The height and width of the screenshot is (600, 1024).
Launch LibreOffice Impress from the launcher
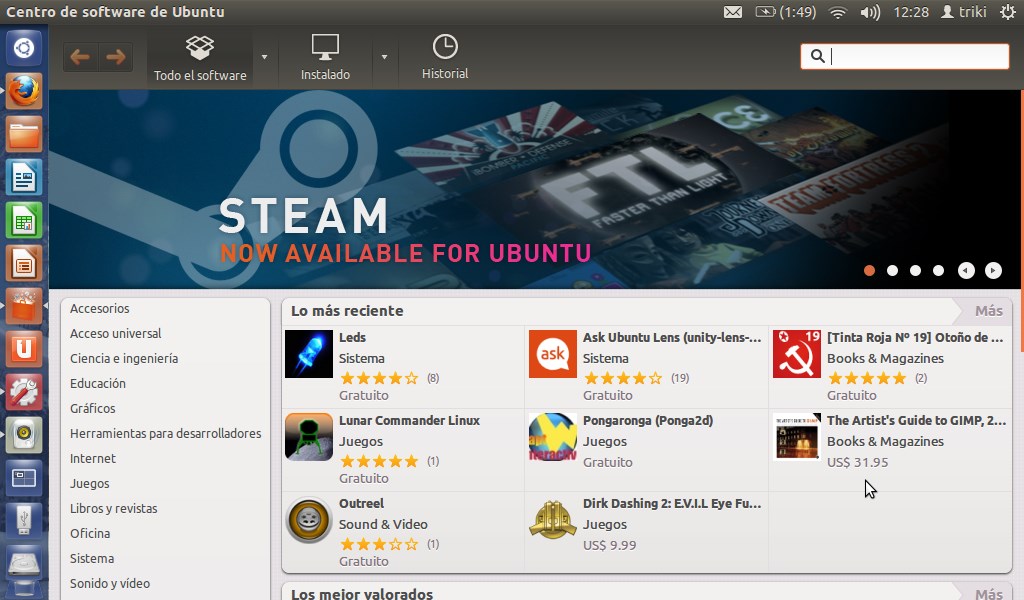point(24,263)
